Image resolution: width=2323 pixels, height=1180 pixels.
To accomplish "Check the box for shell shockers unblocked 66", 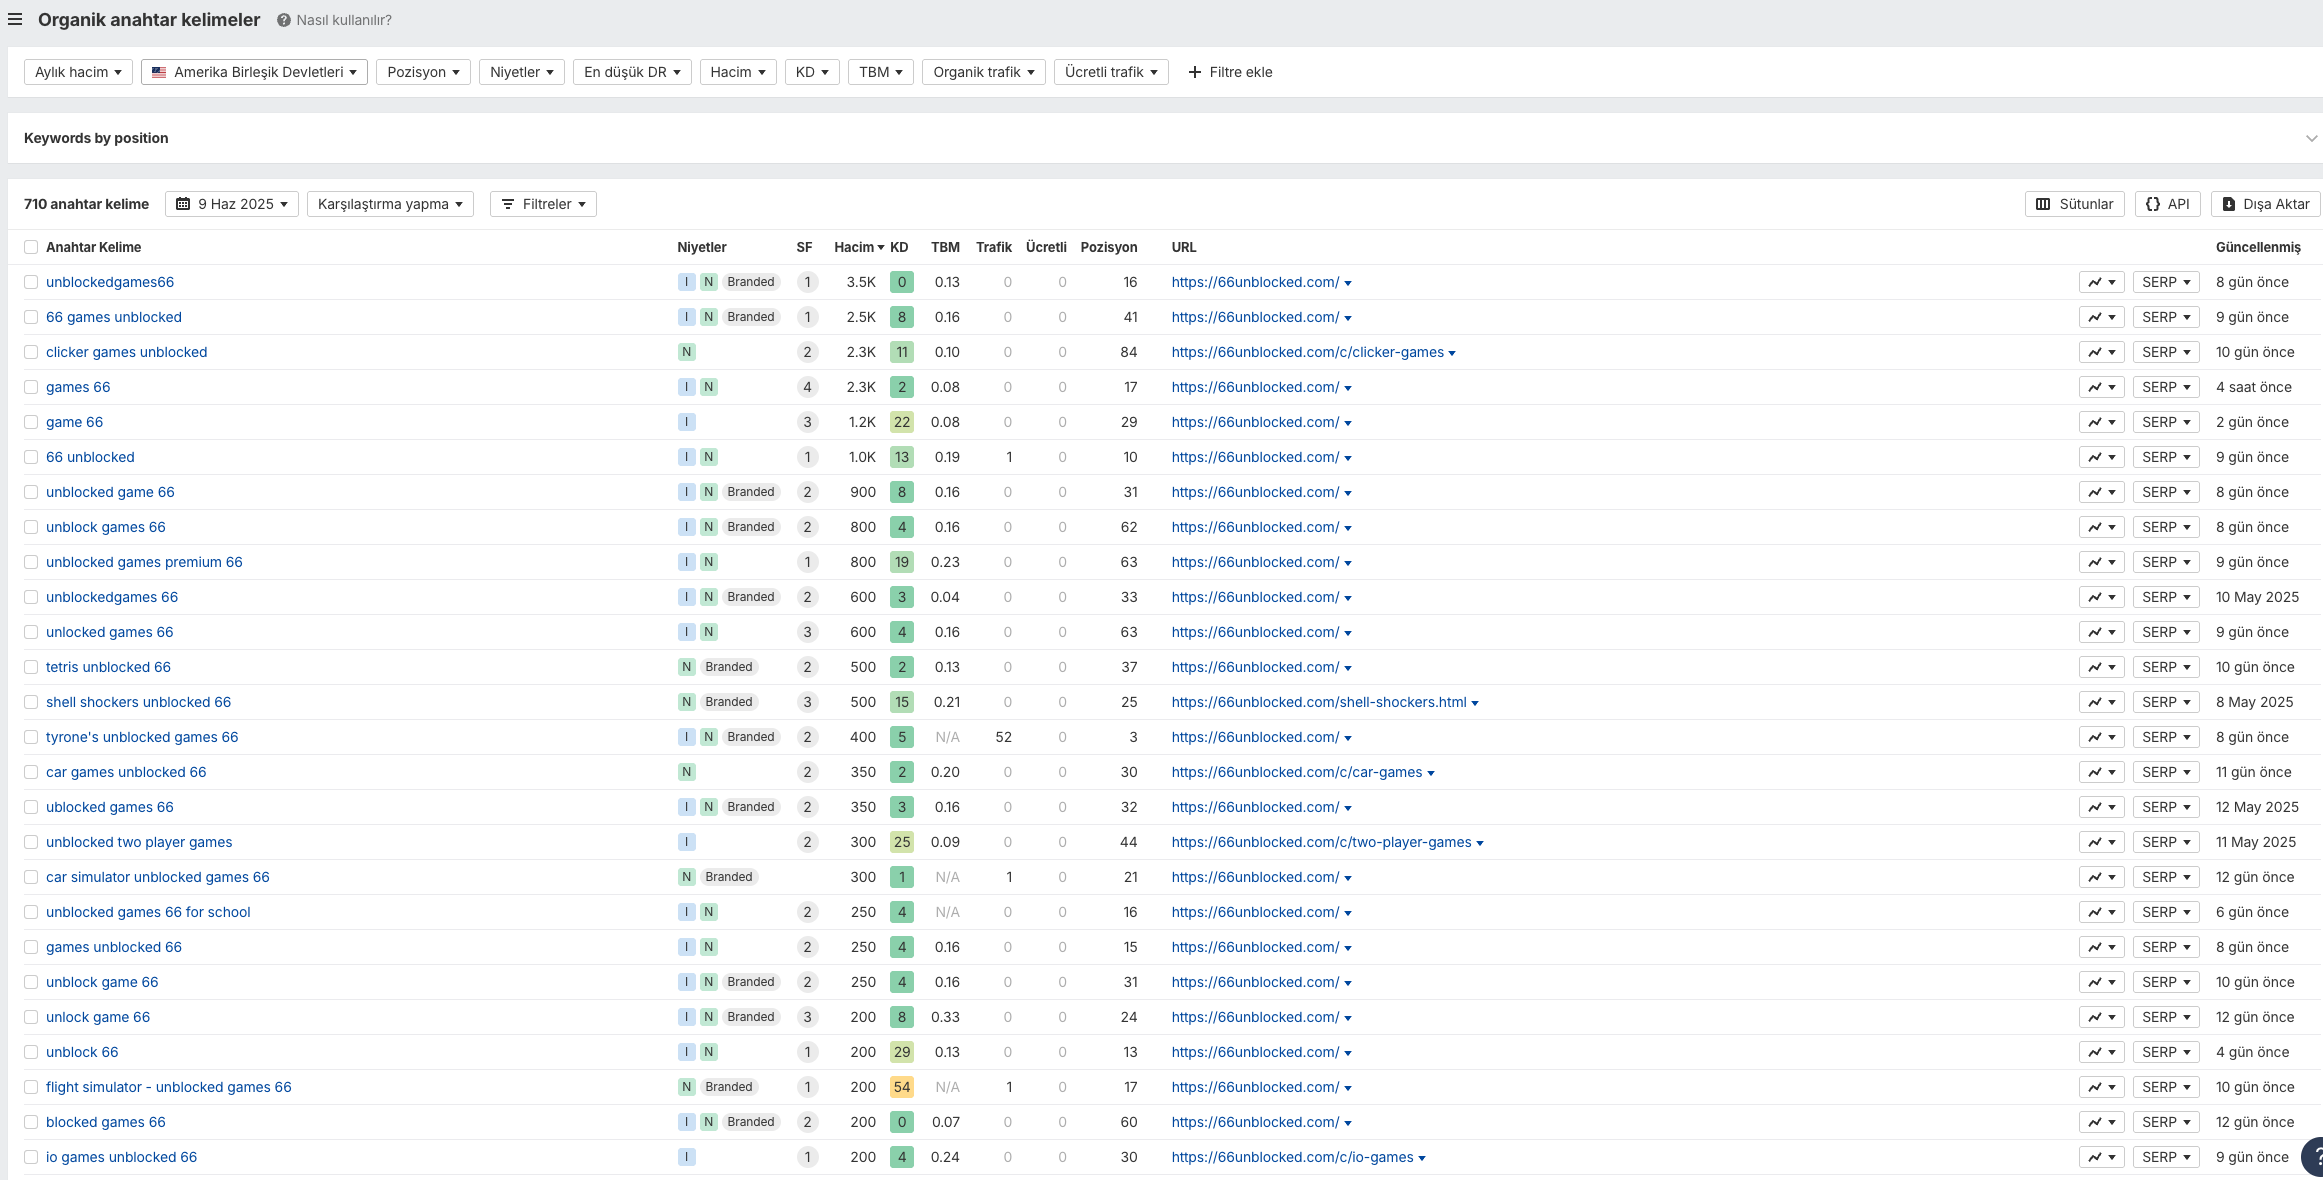I will (x=31, y=702).
